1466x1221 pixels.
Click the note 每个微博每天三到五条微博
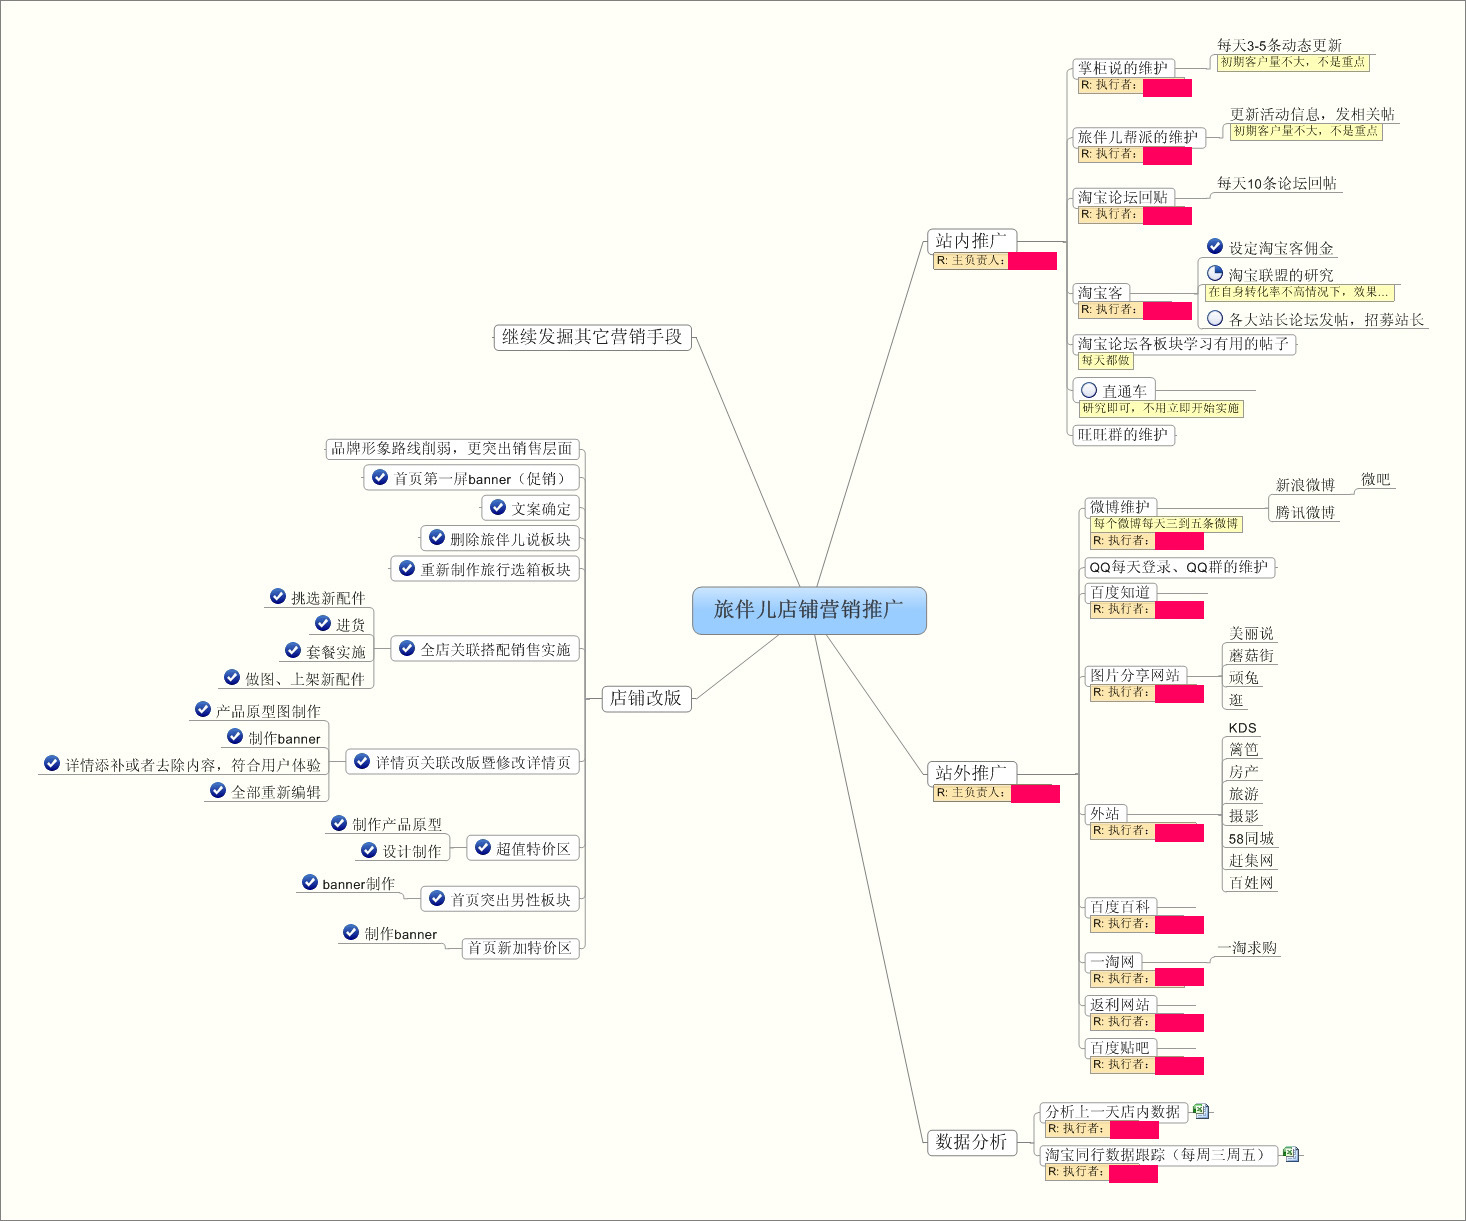pyautogui.click(x=1166, y=523)
